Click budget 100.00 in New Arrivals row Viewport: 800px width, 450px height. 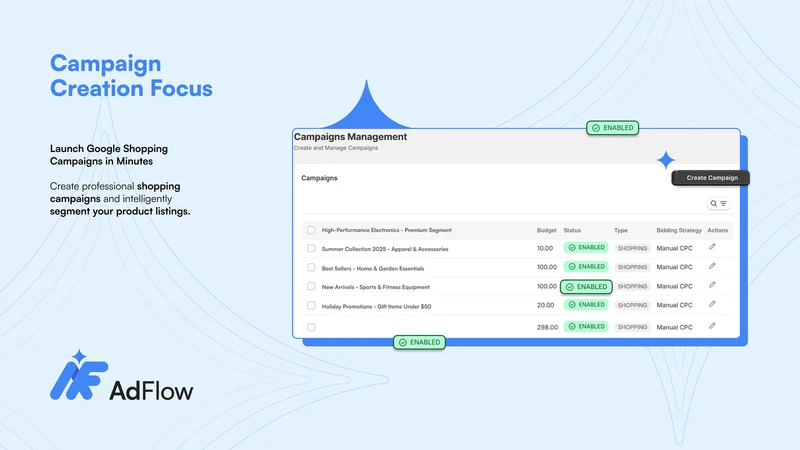pyautogui.click(x=546, y=286)
